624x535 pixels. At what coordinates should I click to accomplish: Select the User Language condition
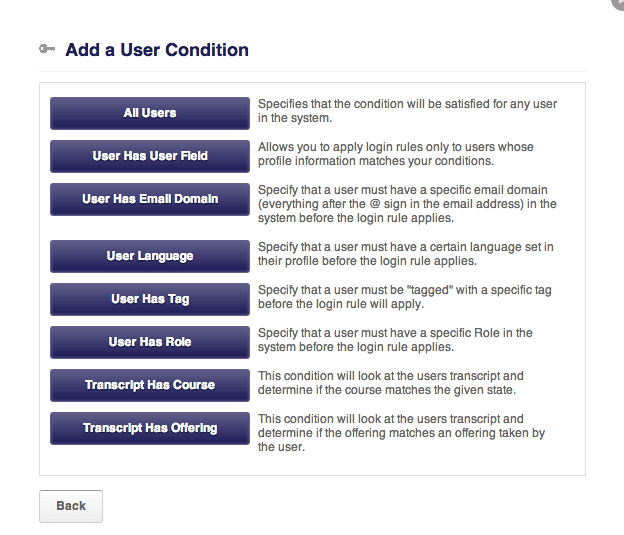click(150, 256)
